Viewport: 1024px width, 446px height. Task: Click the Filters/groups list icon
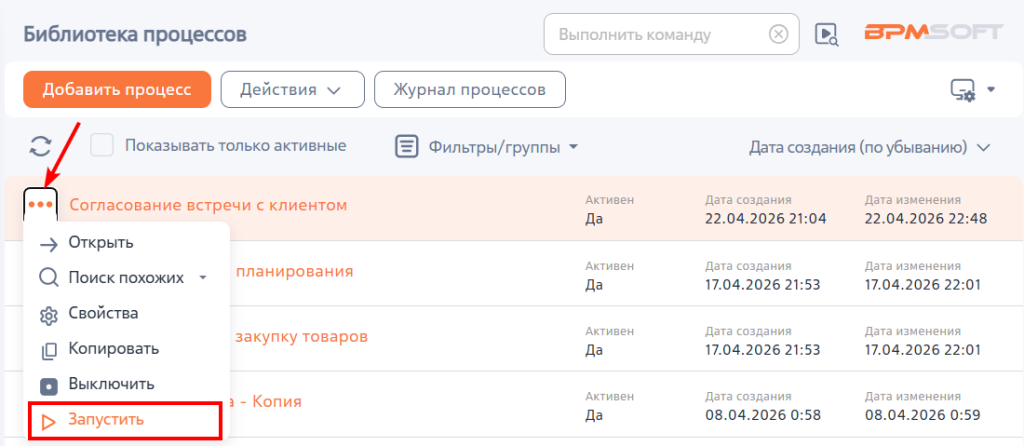406,146
